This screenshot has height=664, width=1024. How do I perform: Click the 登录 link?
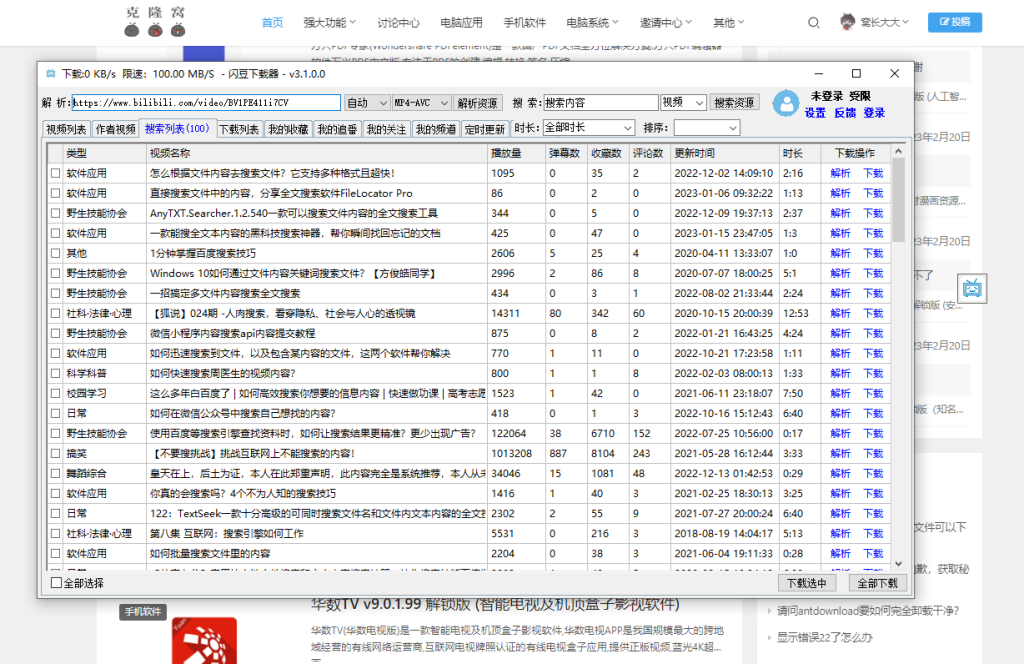coord(874,113)
